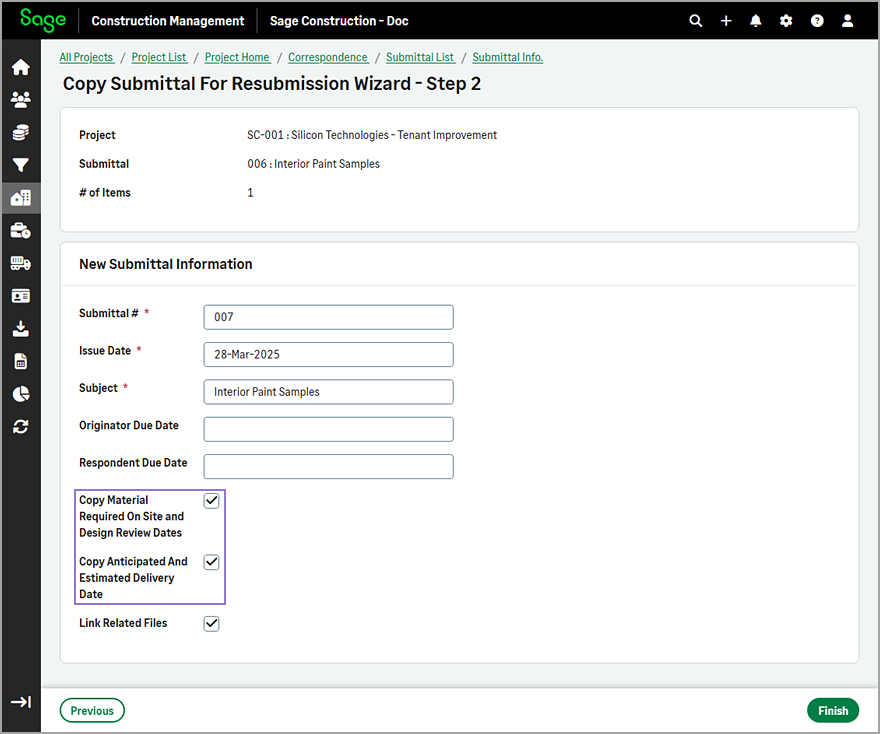The width and height of the screenshot is (880, 734).
Task: Open the buildings projects sidebar icon
Action: click(21, 198)
